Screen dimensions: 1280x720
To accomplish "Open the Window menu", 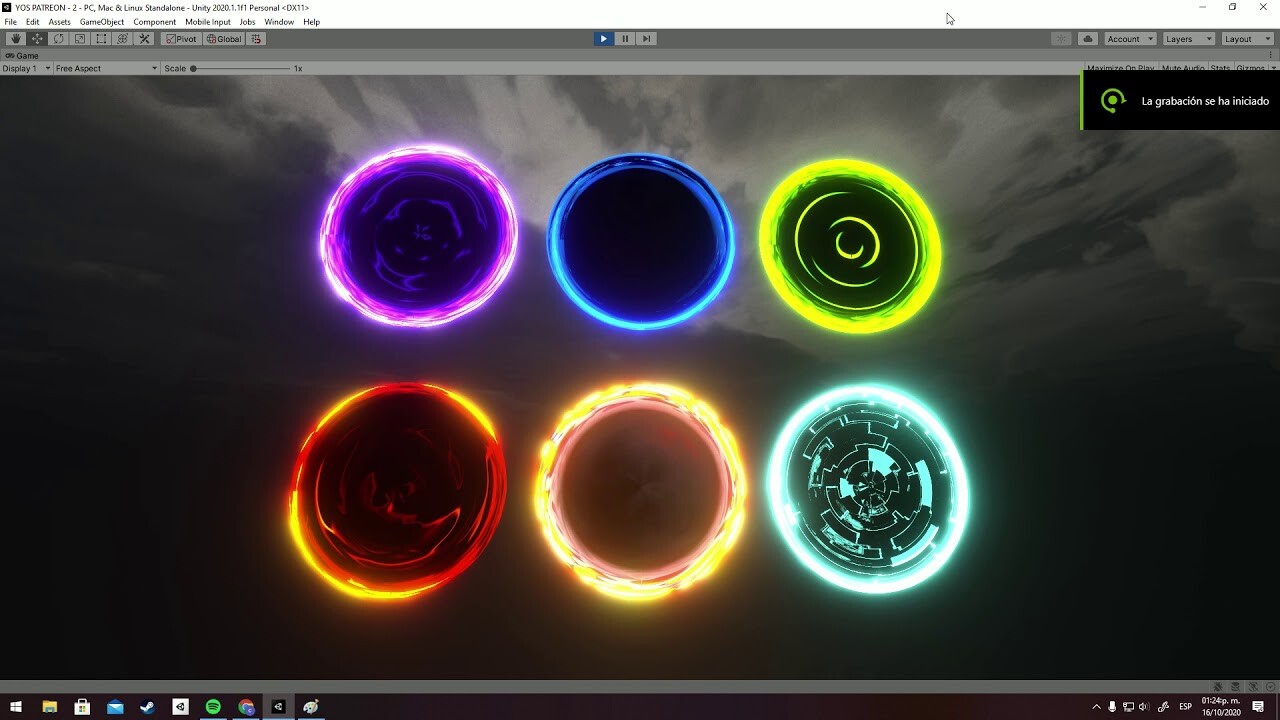I will click(x=279, y=21).
